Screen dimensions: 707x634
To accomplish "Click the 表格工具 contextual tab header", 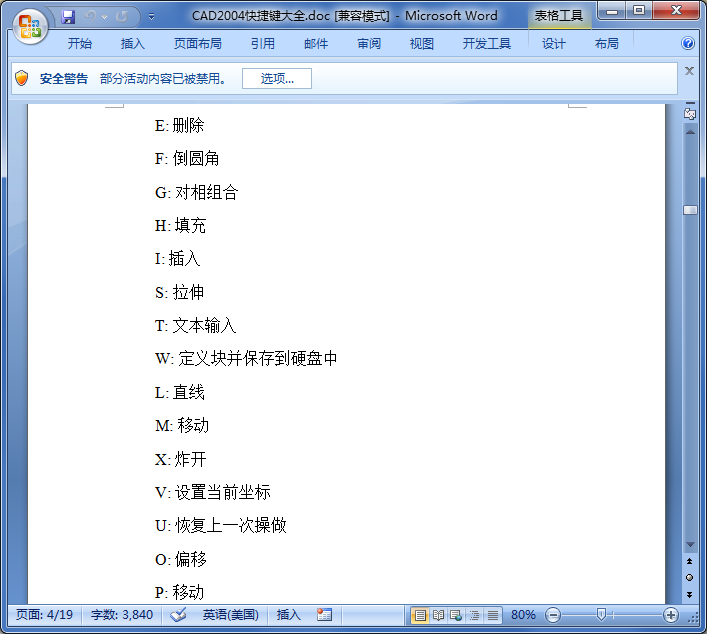I will (559, 16).
